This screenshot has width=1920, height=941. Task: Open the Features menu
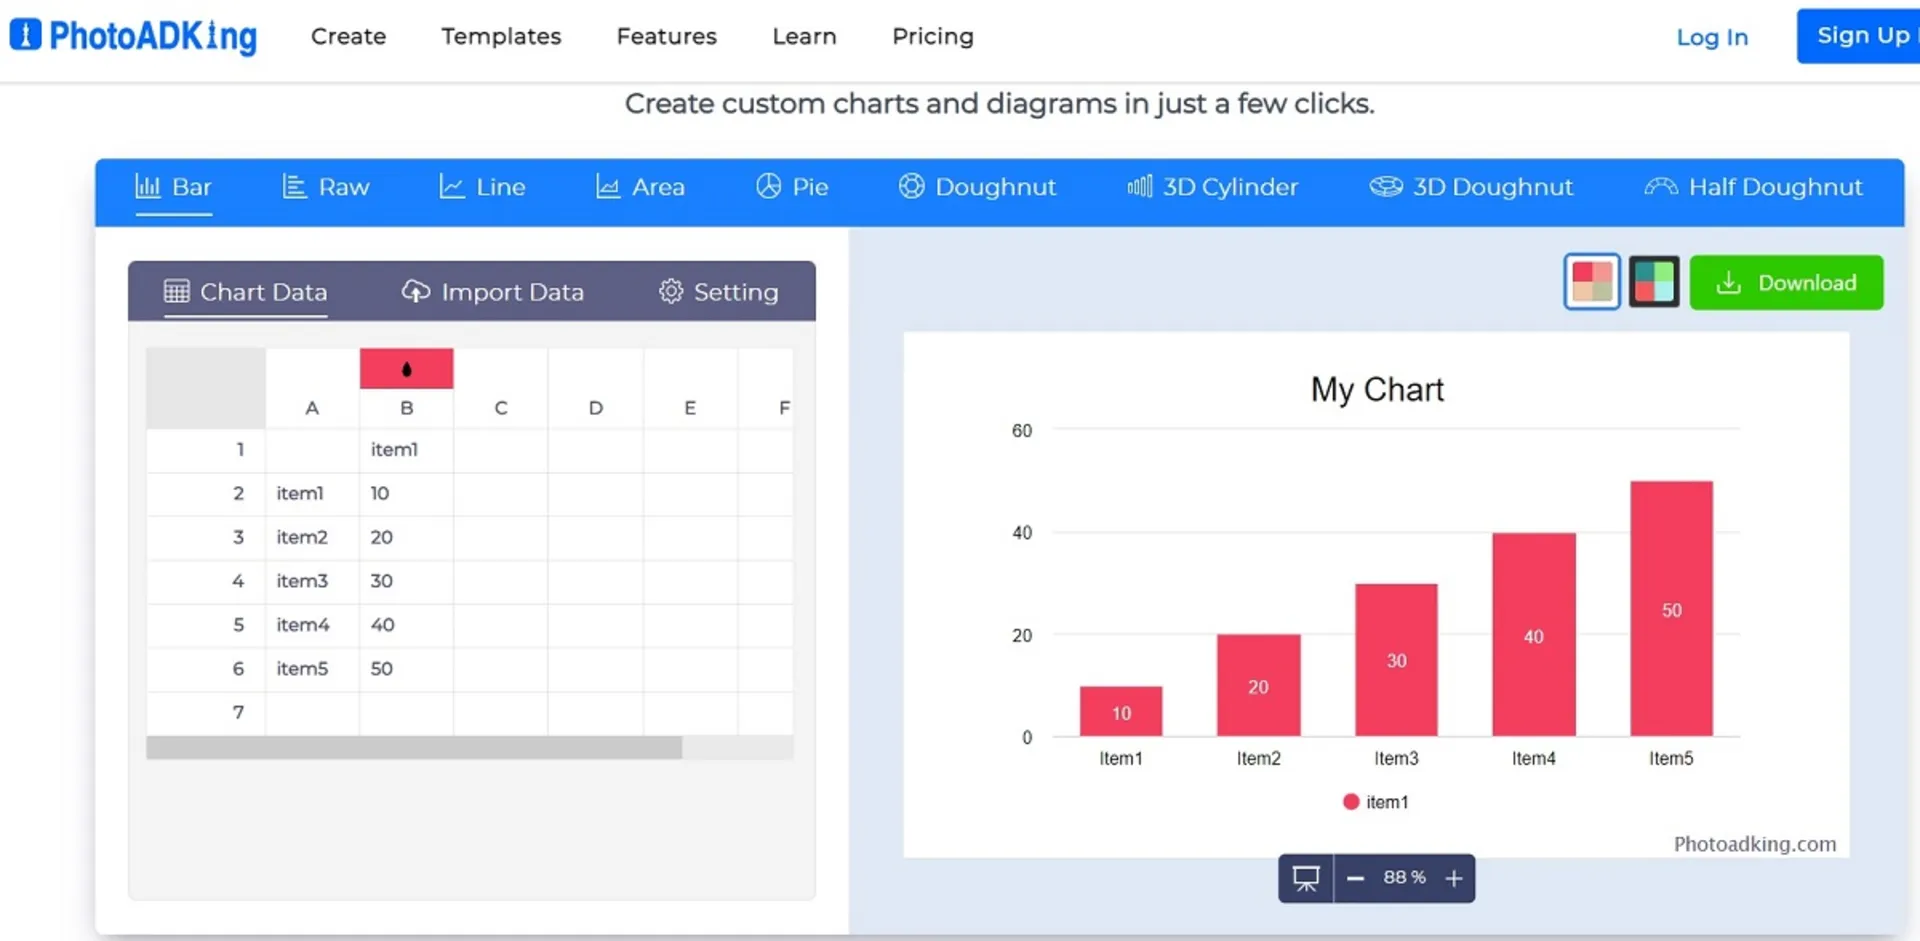tap(666, 37)
